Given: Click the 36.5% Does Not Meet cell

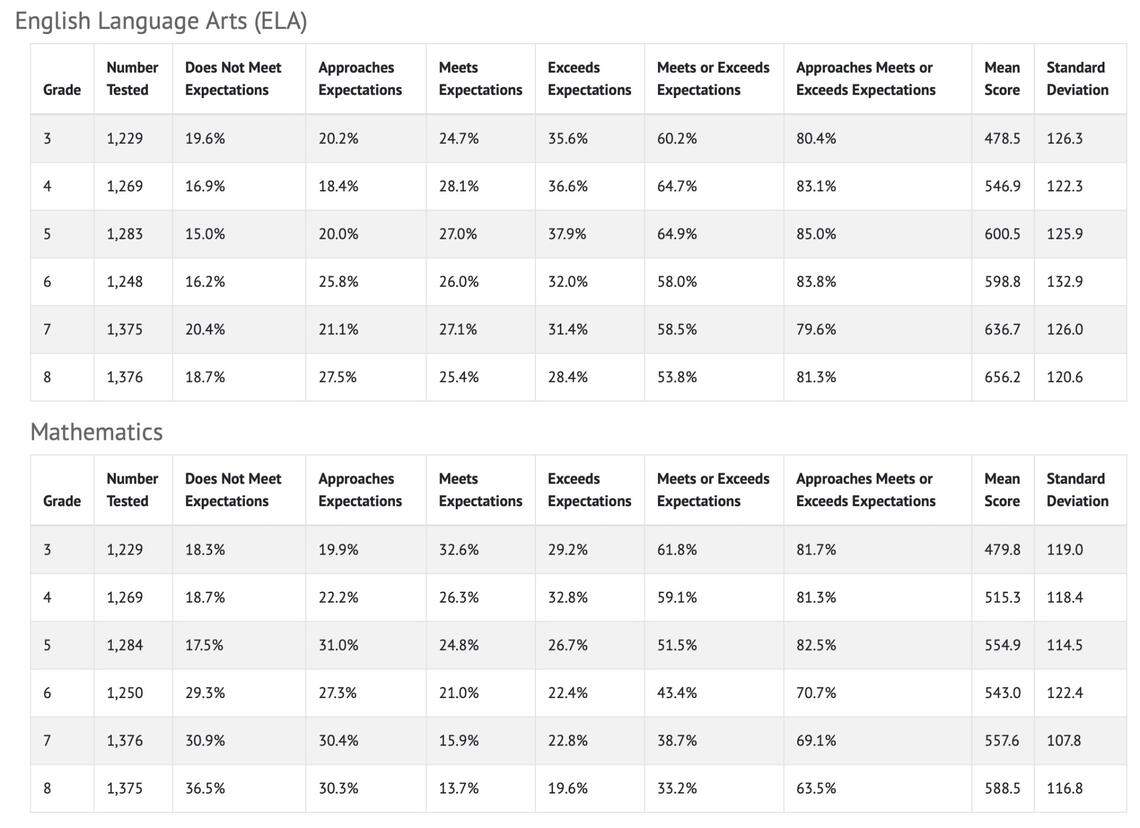Looking at the screenshot, I should (205, 788).
